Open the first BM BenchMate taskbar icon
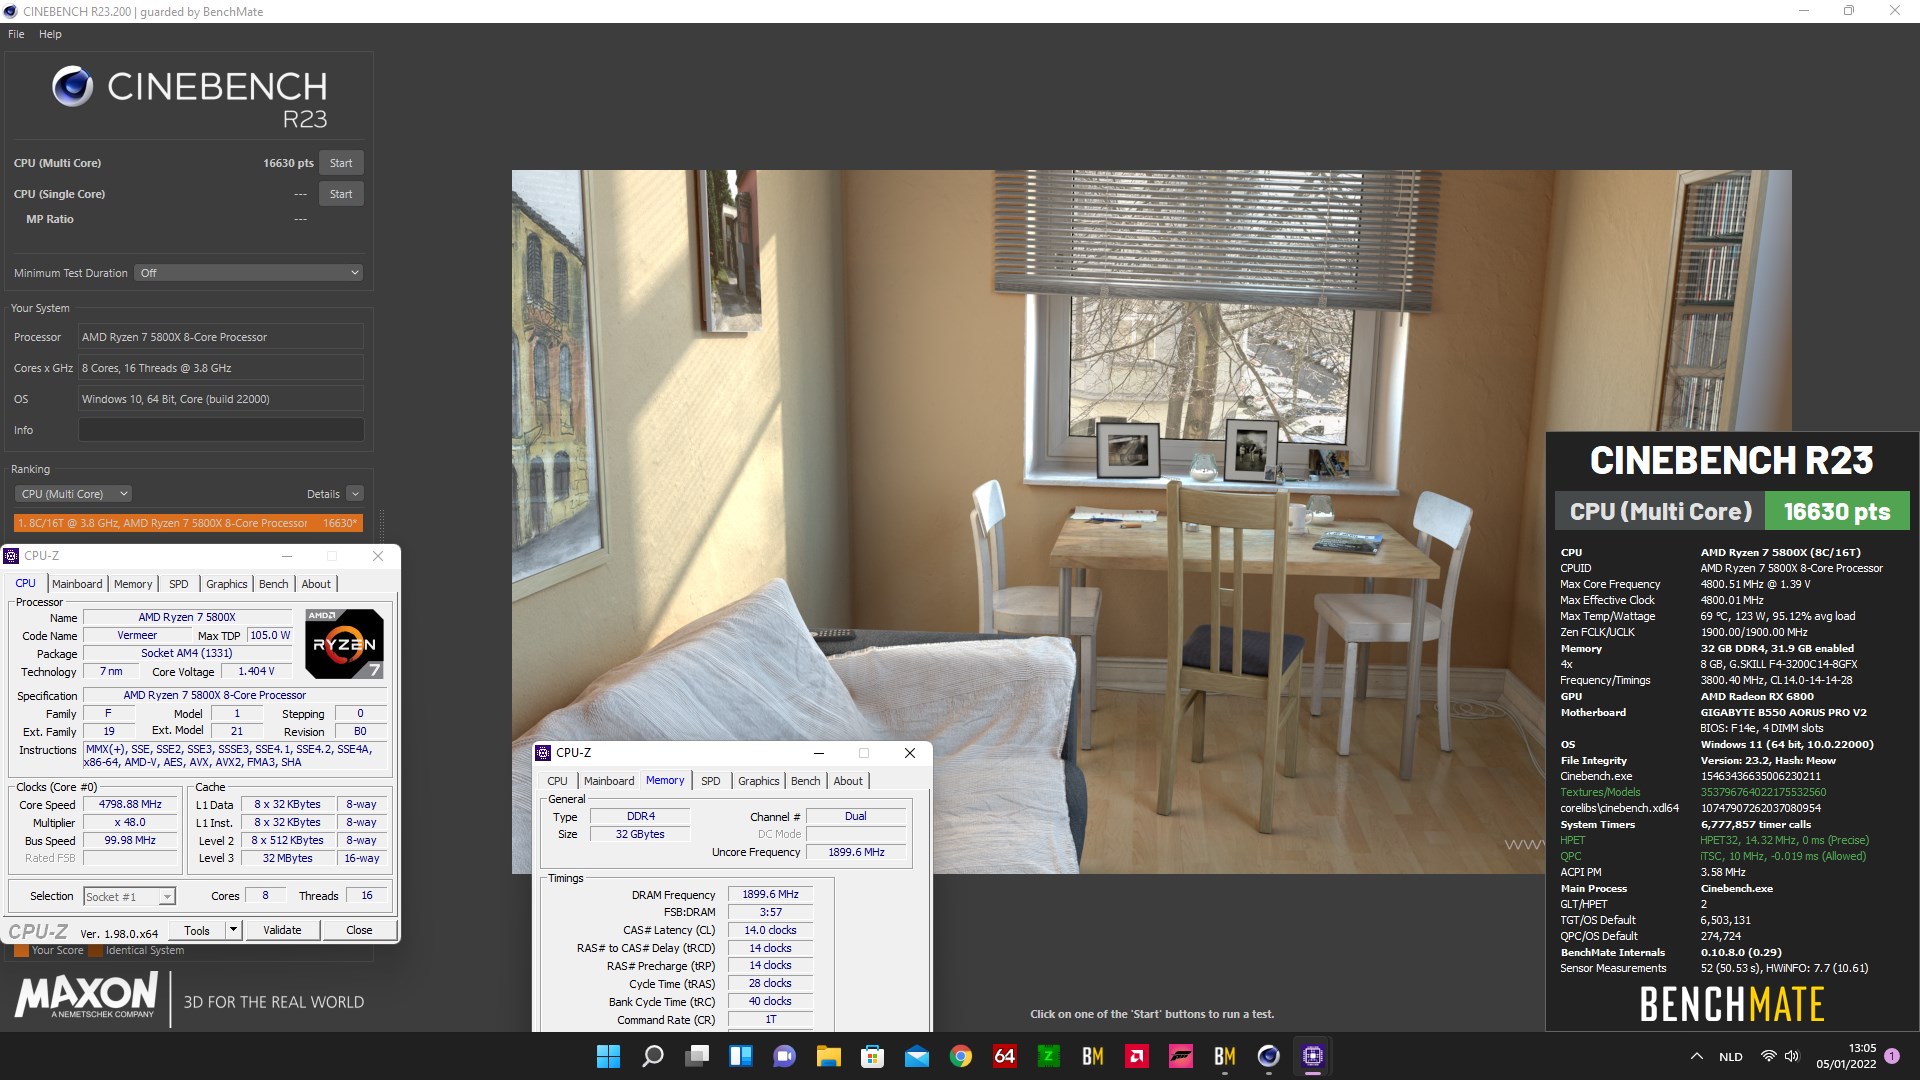Screen dimensions: 1920x1080 pos(1092,1056)
